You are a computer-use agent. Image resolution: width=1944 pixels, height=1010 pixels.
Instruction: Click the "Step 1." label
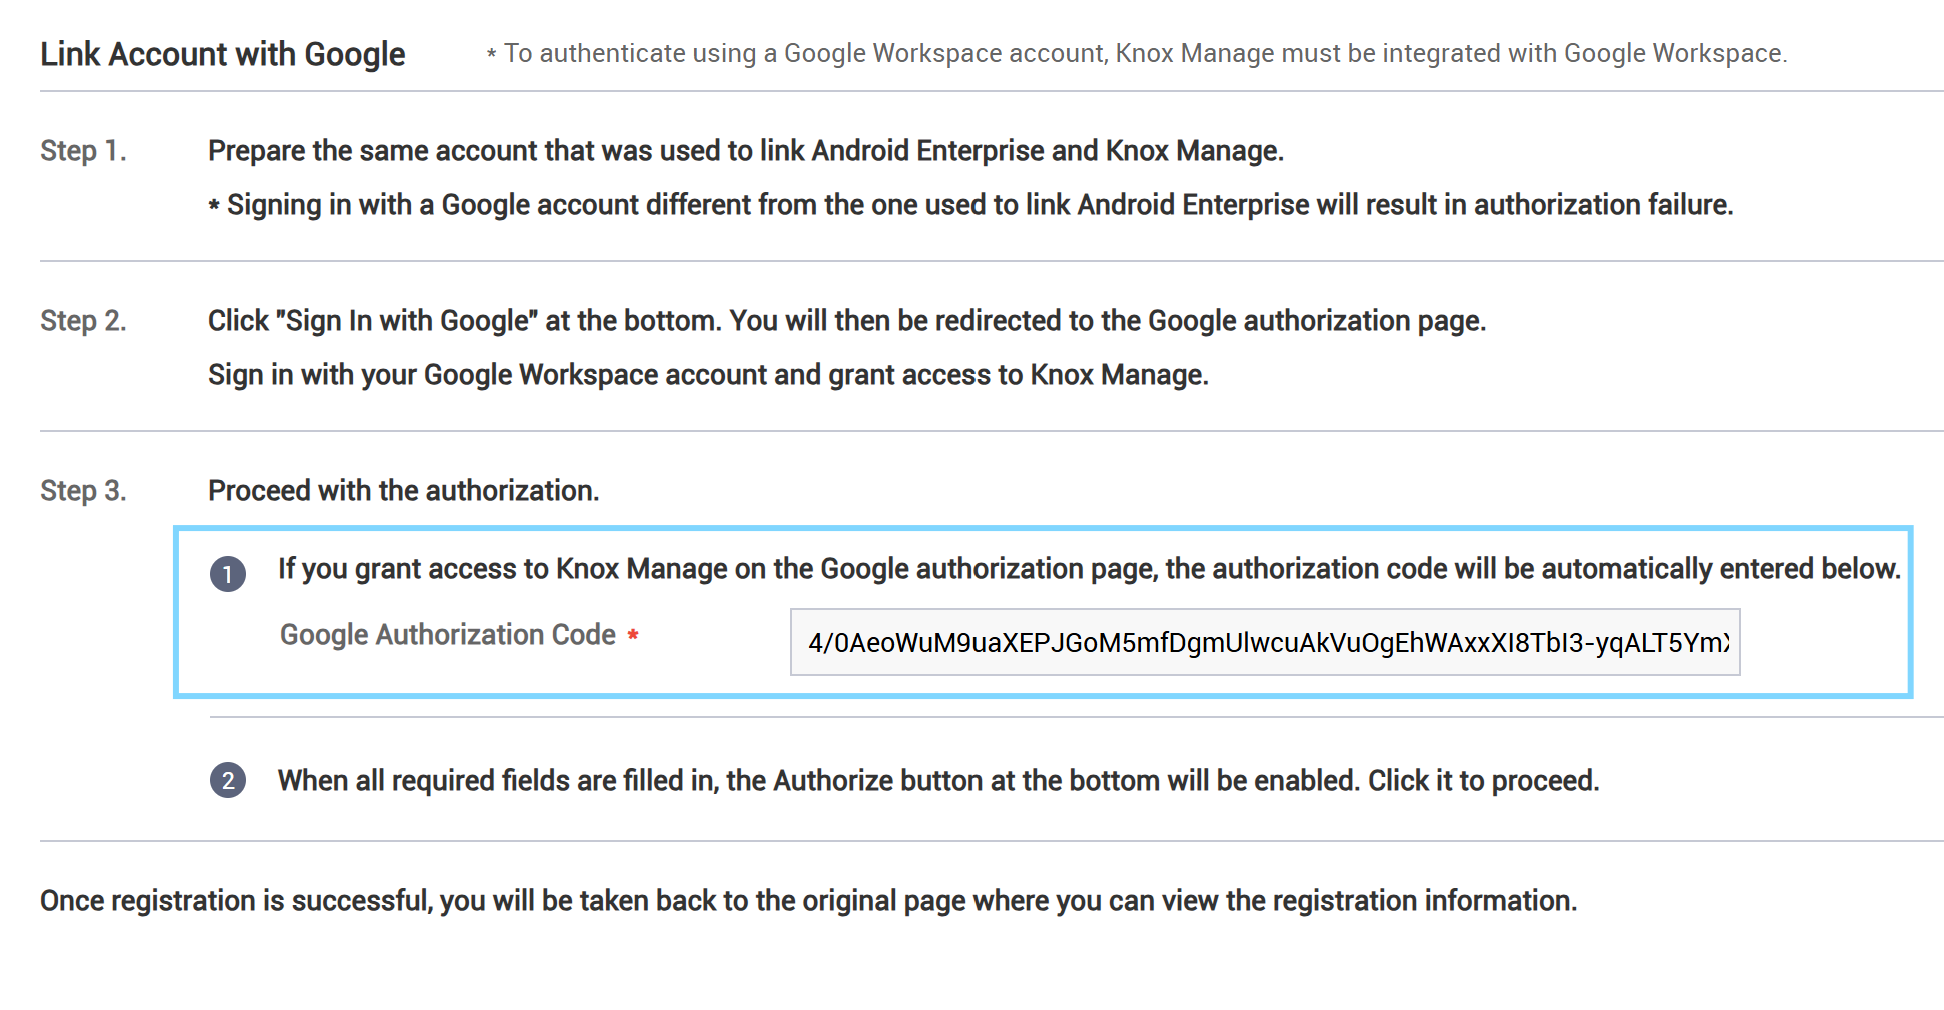(83, 151)
